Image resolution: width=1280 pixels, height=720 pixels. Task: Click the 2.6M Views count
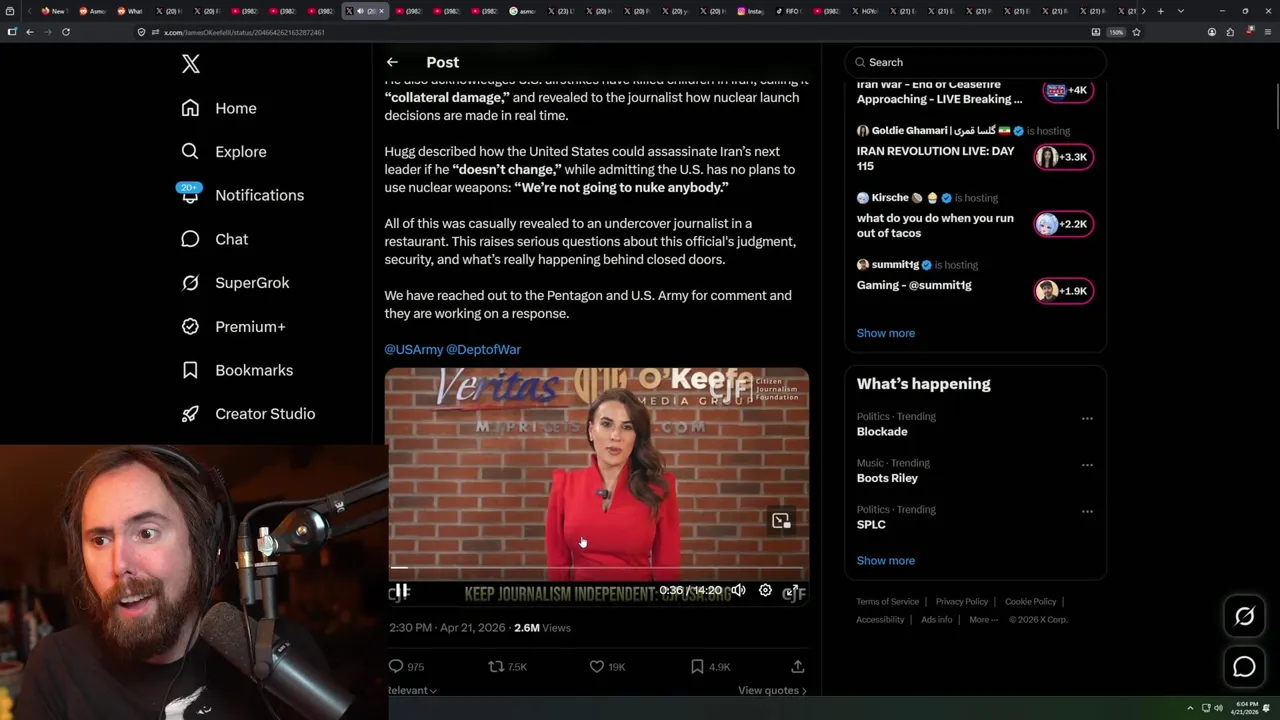click(542, 628)
